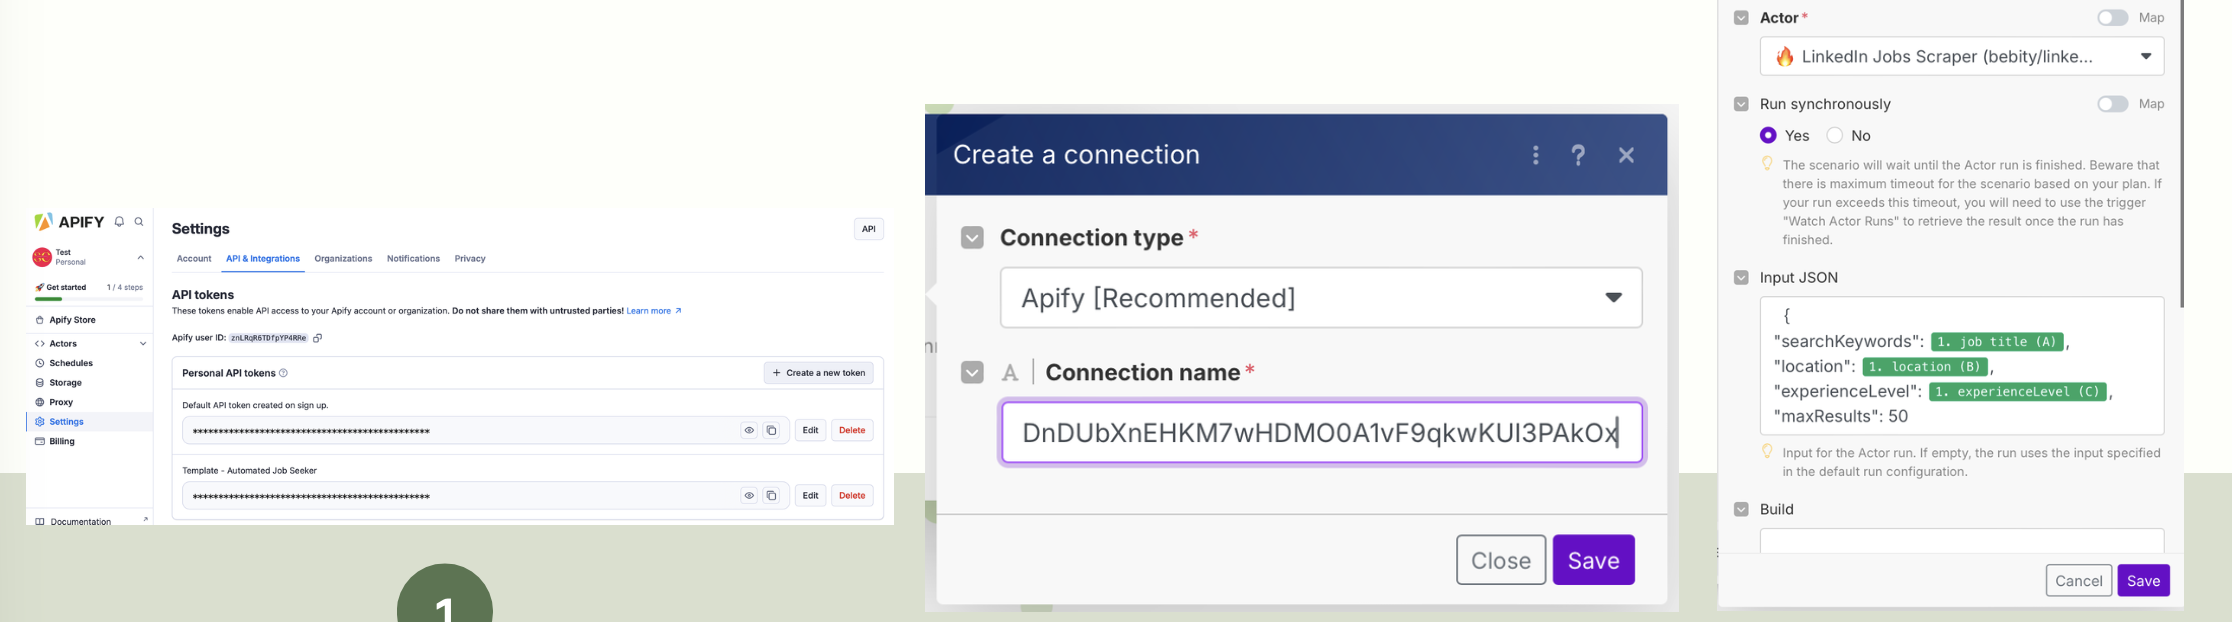Collapse the Connection type field
This screenshot has height=622, width=2232.
point(972,238)
